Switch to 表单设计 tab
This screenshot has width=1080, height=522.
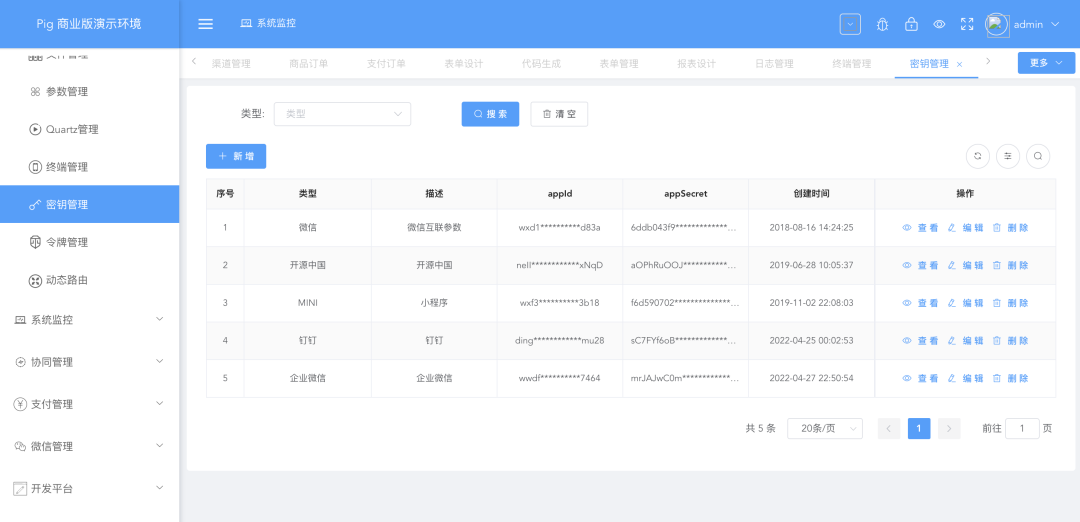(x=464, y=64)
